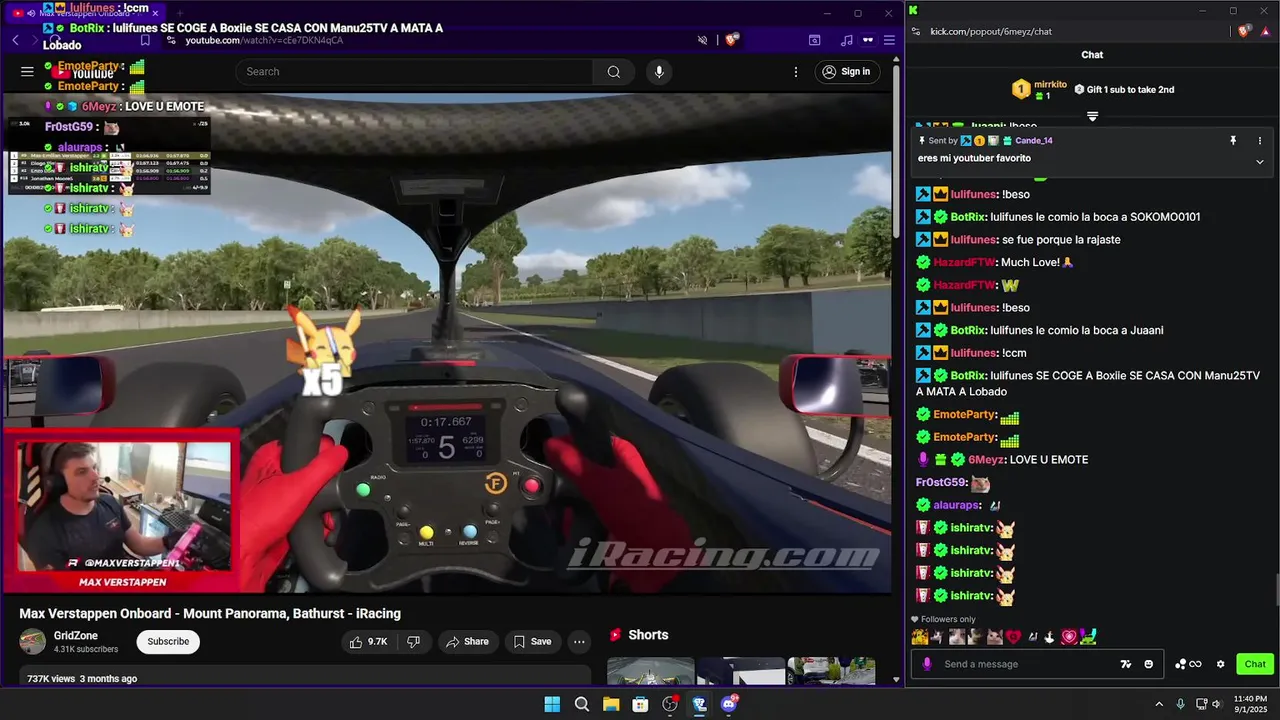Open pinned message three-dot options

point(1260,141)
